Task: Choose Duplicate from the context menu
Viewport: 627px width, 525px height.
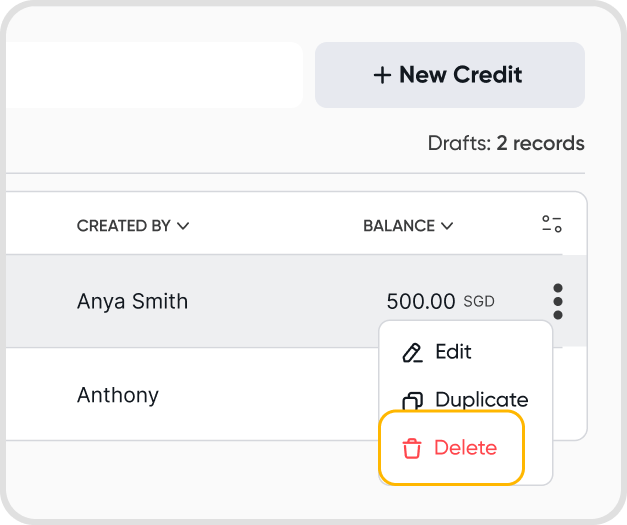Action: [481, 401]
